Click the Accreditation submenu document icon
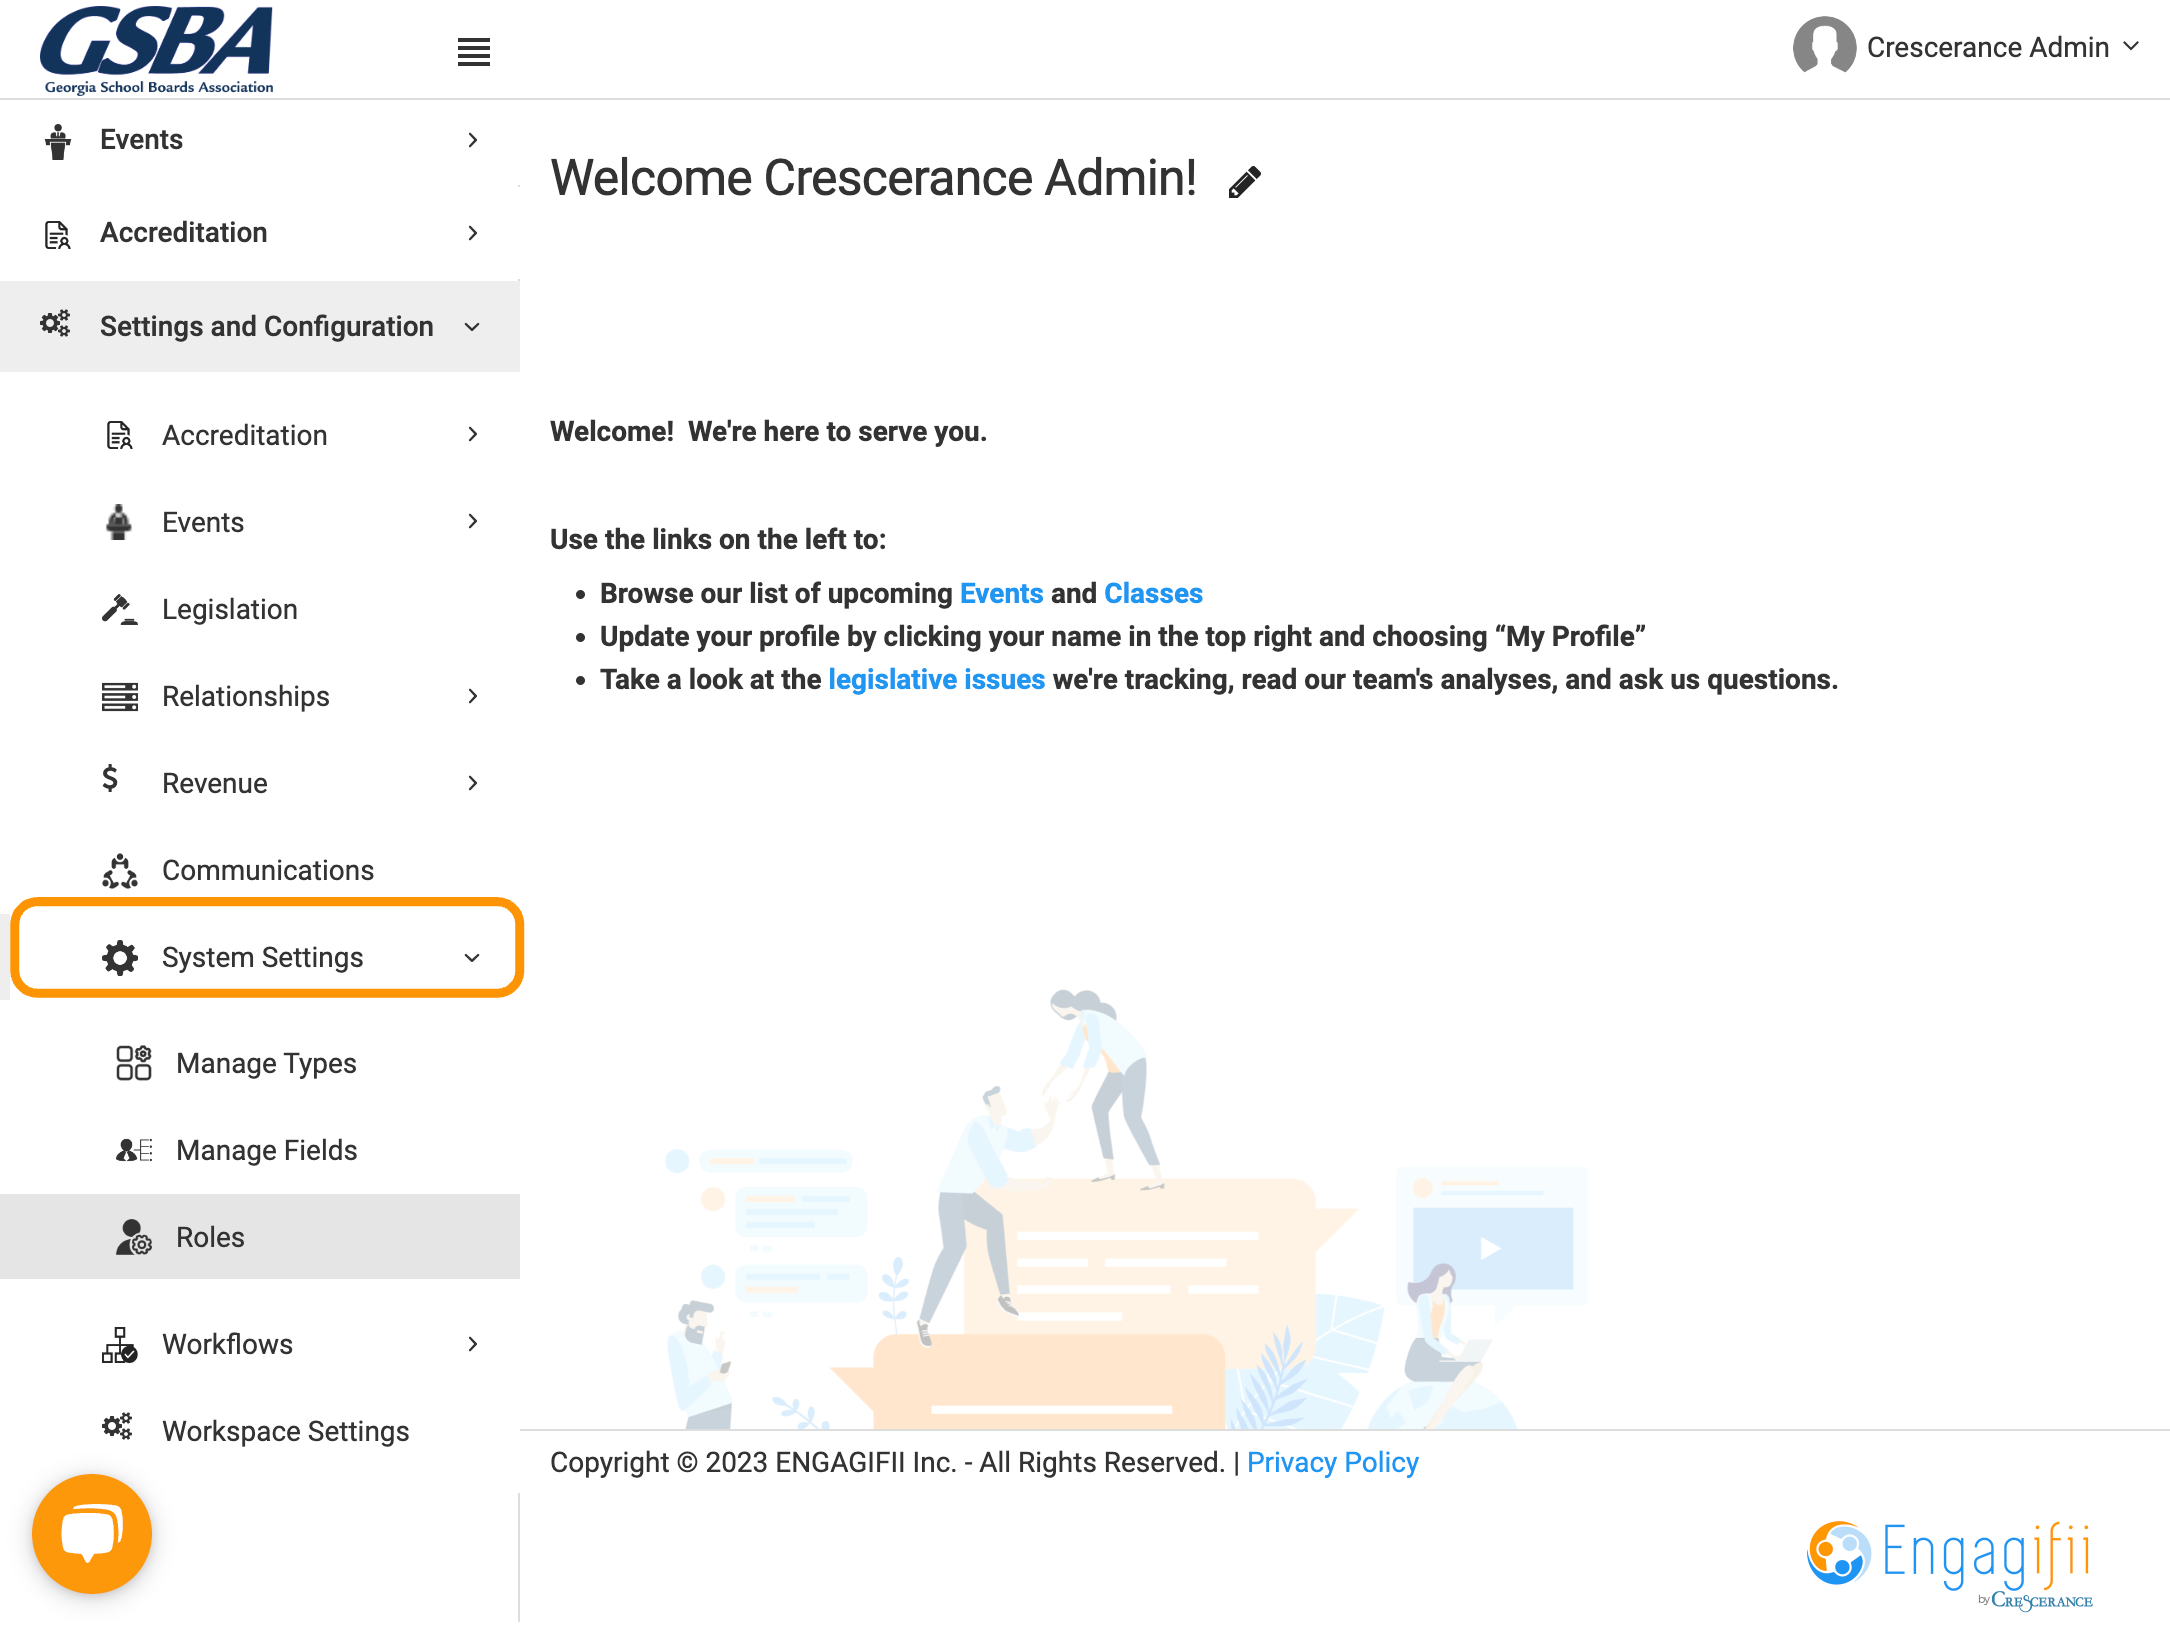This screenshot has height=1626, width=2170. coord(119,435)
